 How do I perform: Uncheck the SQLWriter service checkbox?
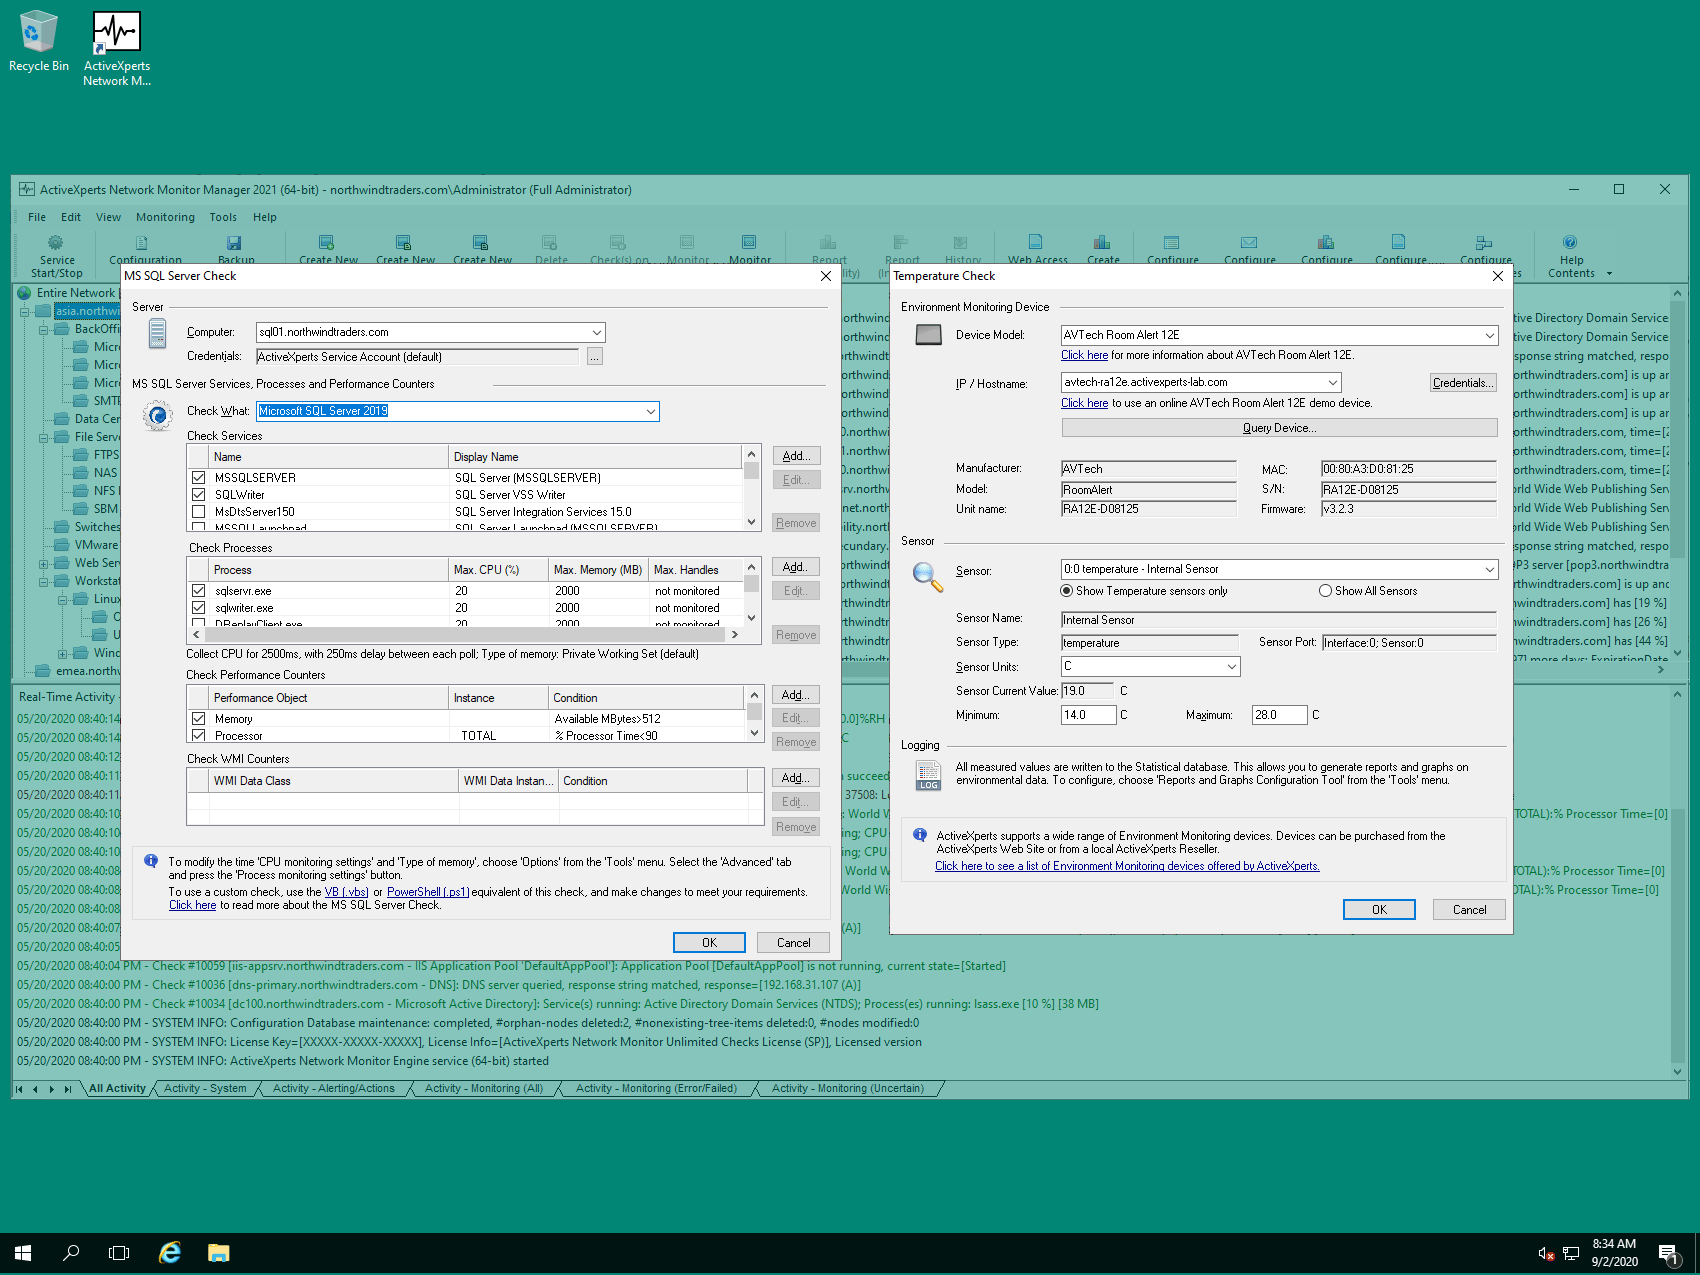198,495
